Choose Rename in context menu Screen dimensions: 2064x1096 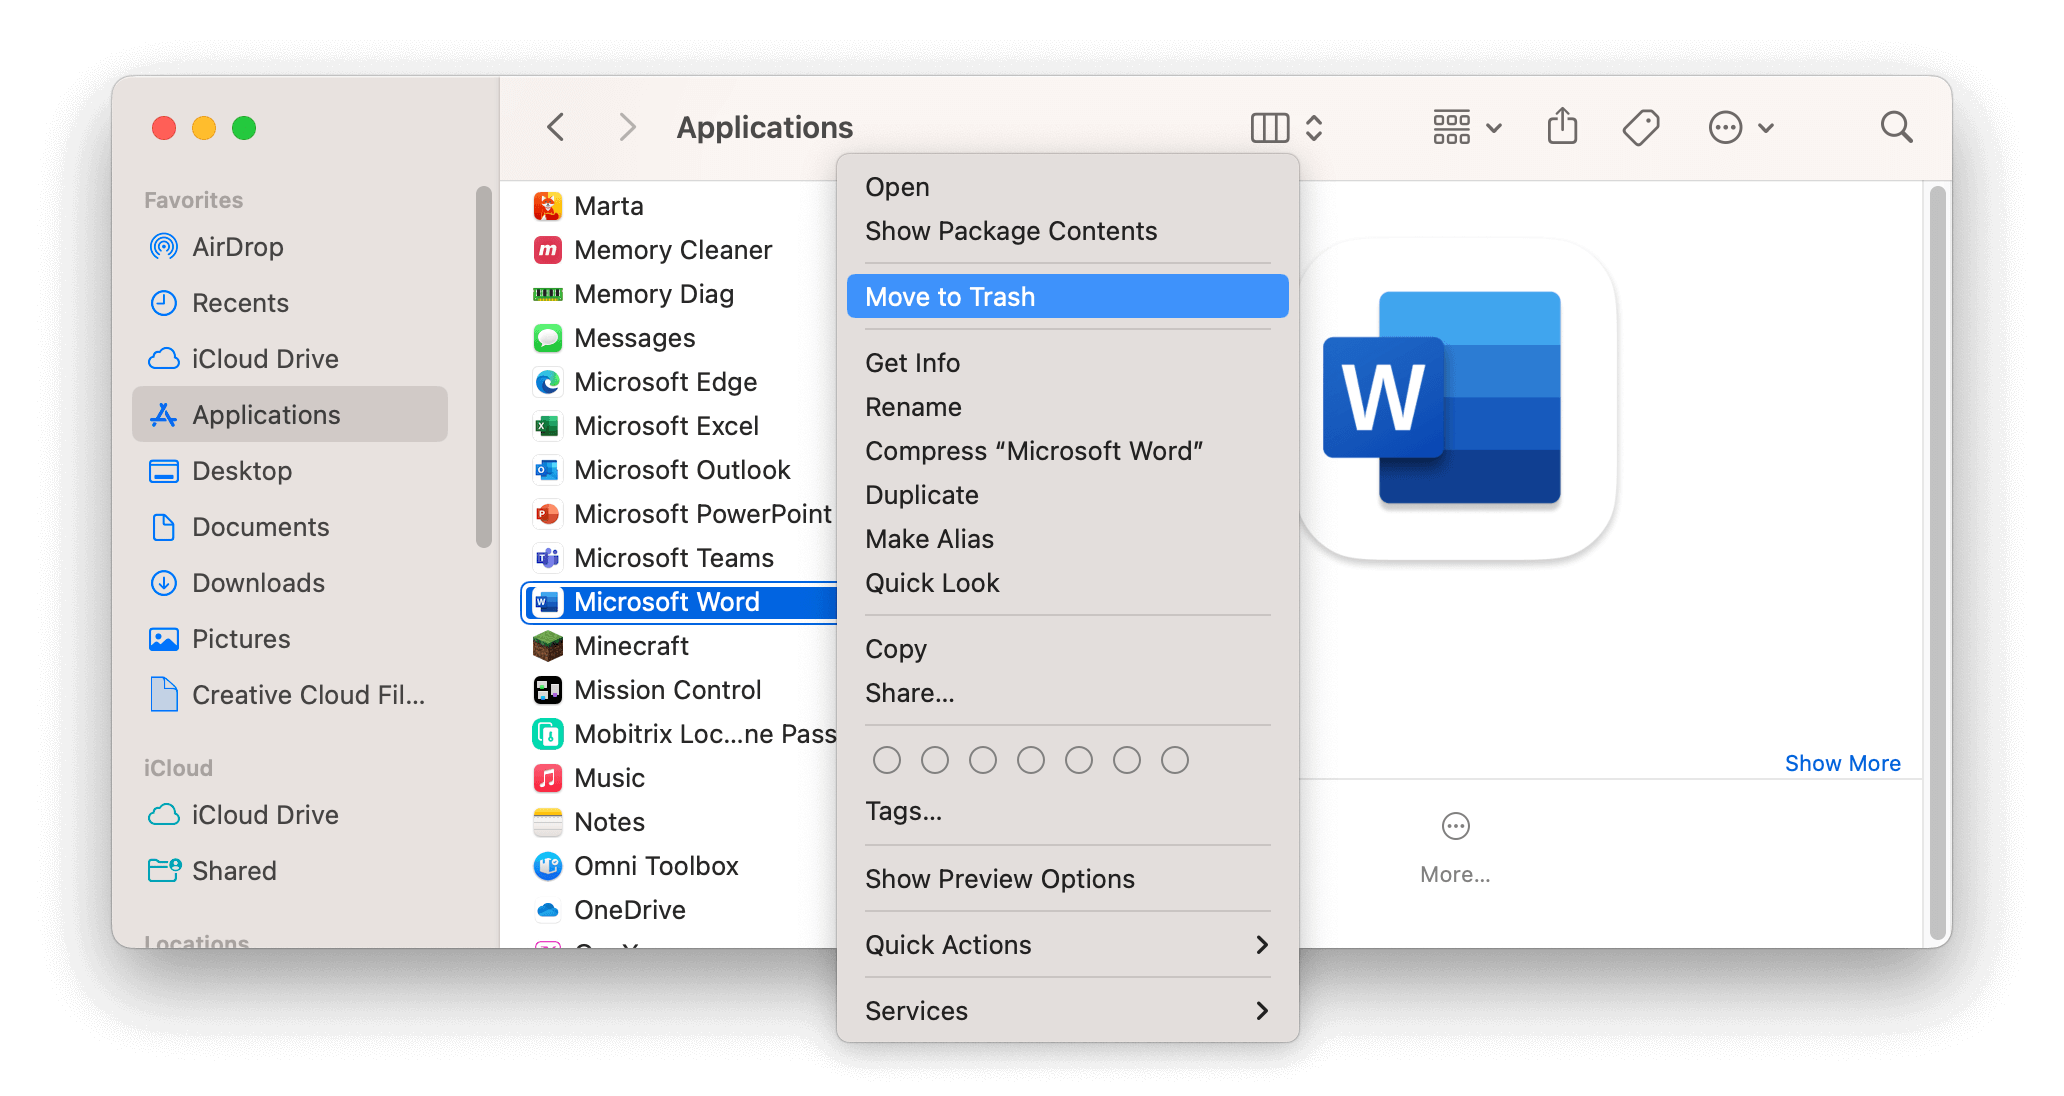(1067, 407)
